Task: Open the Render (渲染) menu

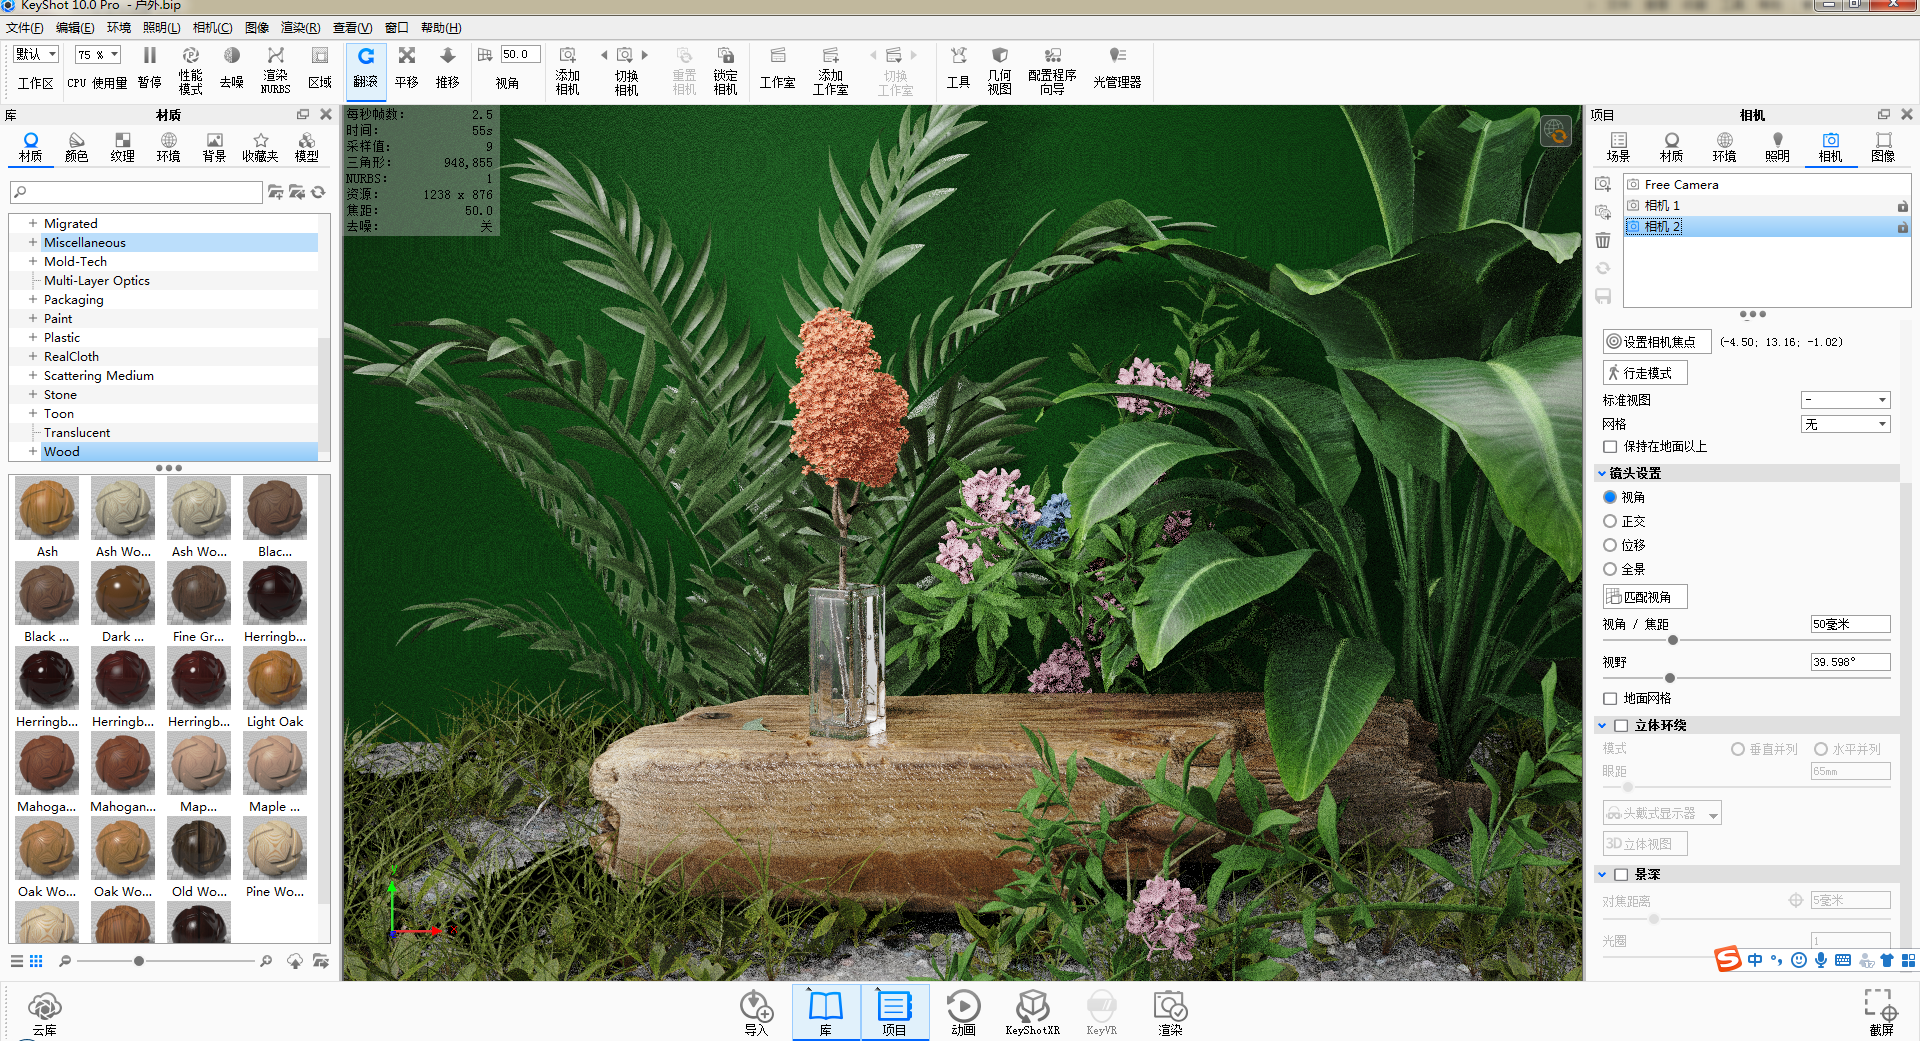Action: 300,28
